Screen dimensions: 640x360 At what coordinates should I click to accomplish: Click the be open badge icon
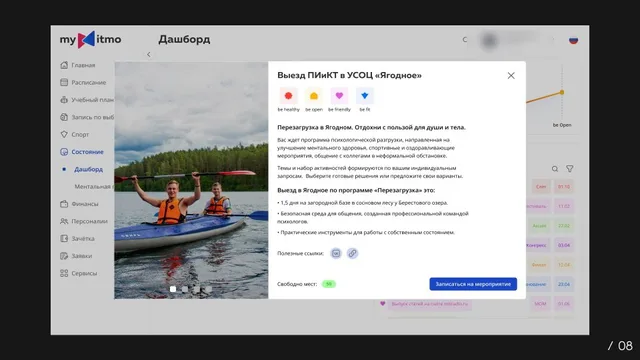click(x=314, y=96)
